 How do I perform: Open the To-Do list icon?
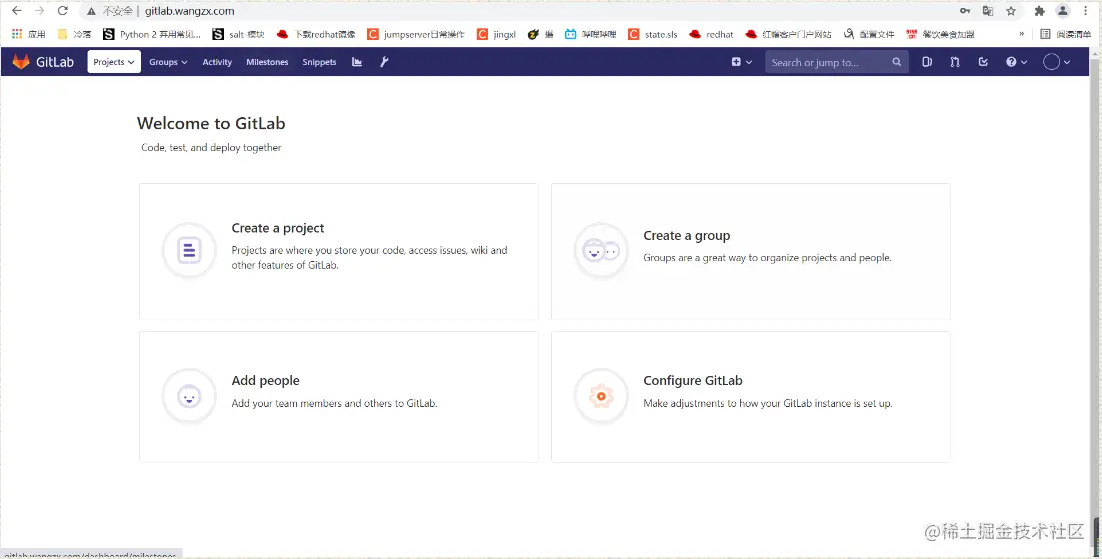pyautogui.click(x=983, y=62)
